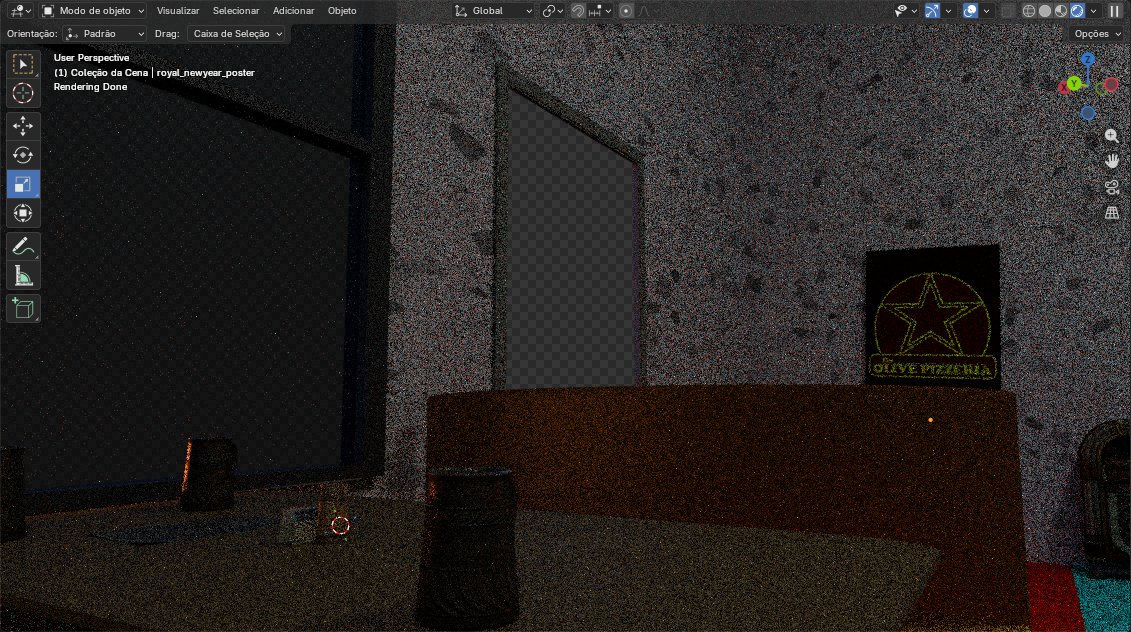Toggle camera view icon
The width and height of the screenshot is (1131, 632).
(x=1112, y=188)
